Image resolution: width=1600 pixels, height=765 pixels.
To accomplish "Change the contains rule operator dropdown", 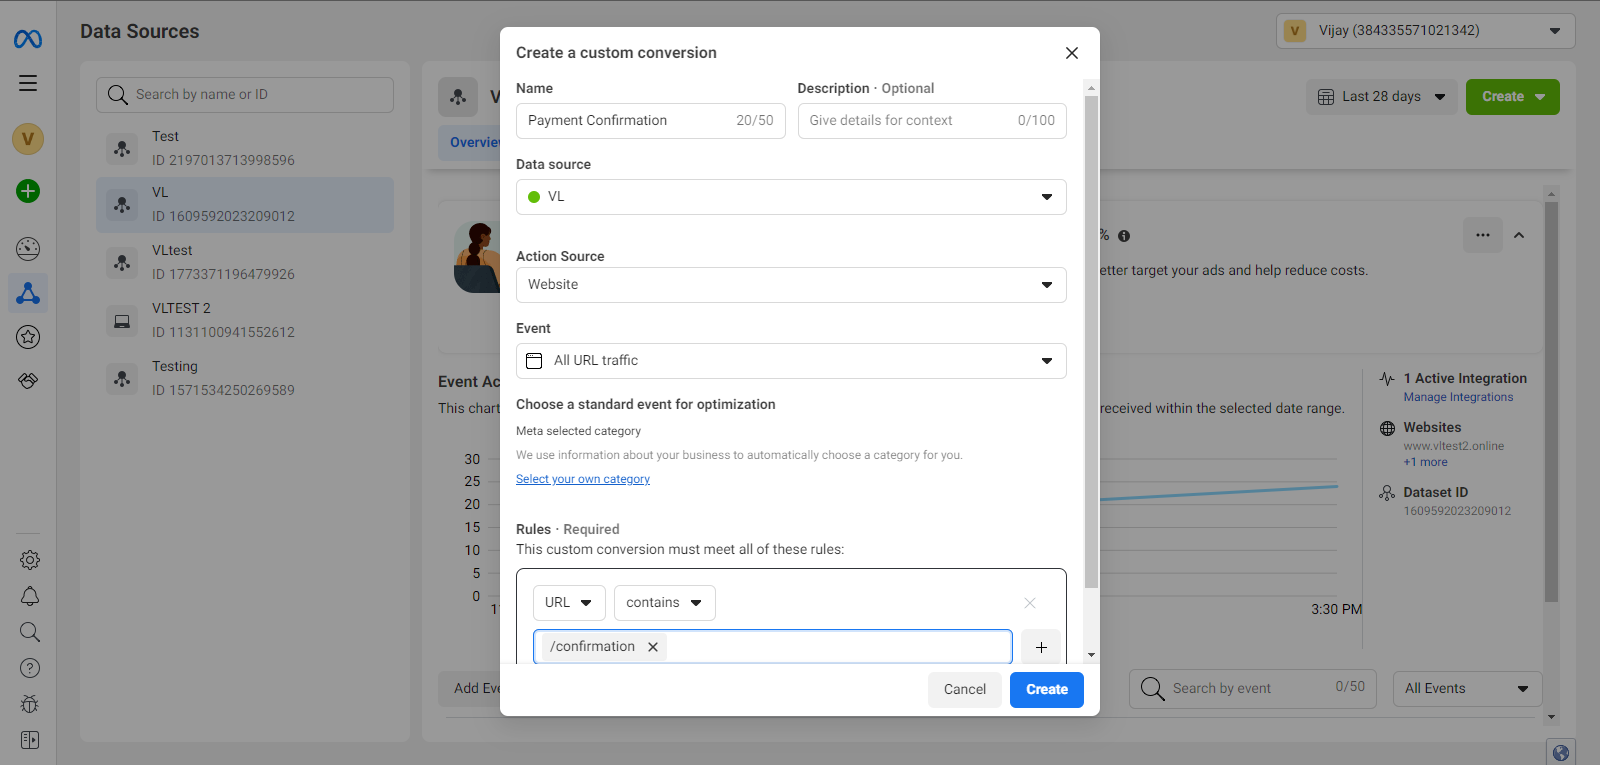I will [x=664, y=603].
